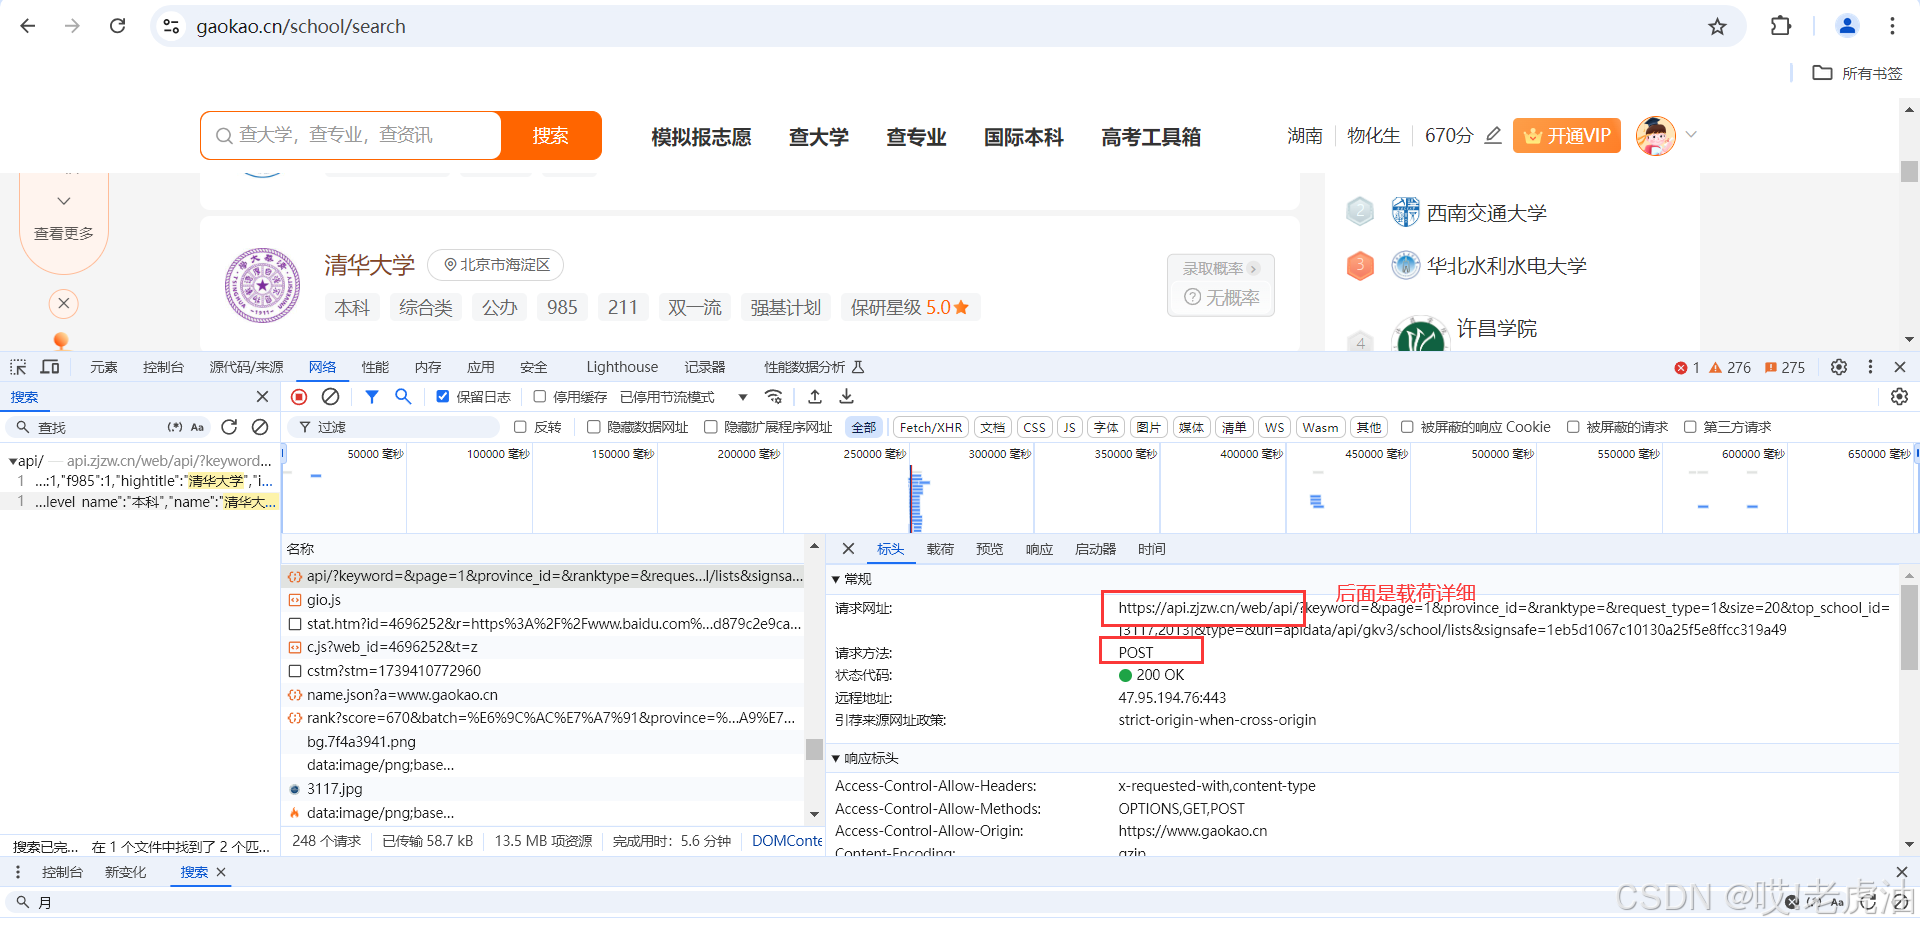Click the network search magnifier icon
The width and height of the screenshot is (1920, 929).
(403, 397)
